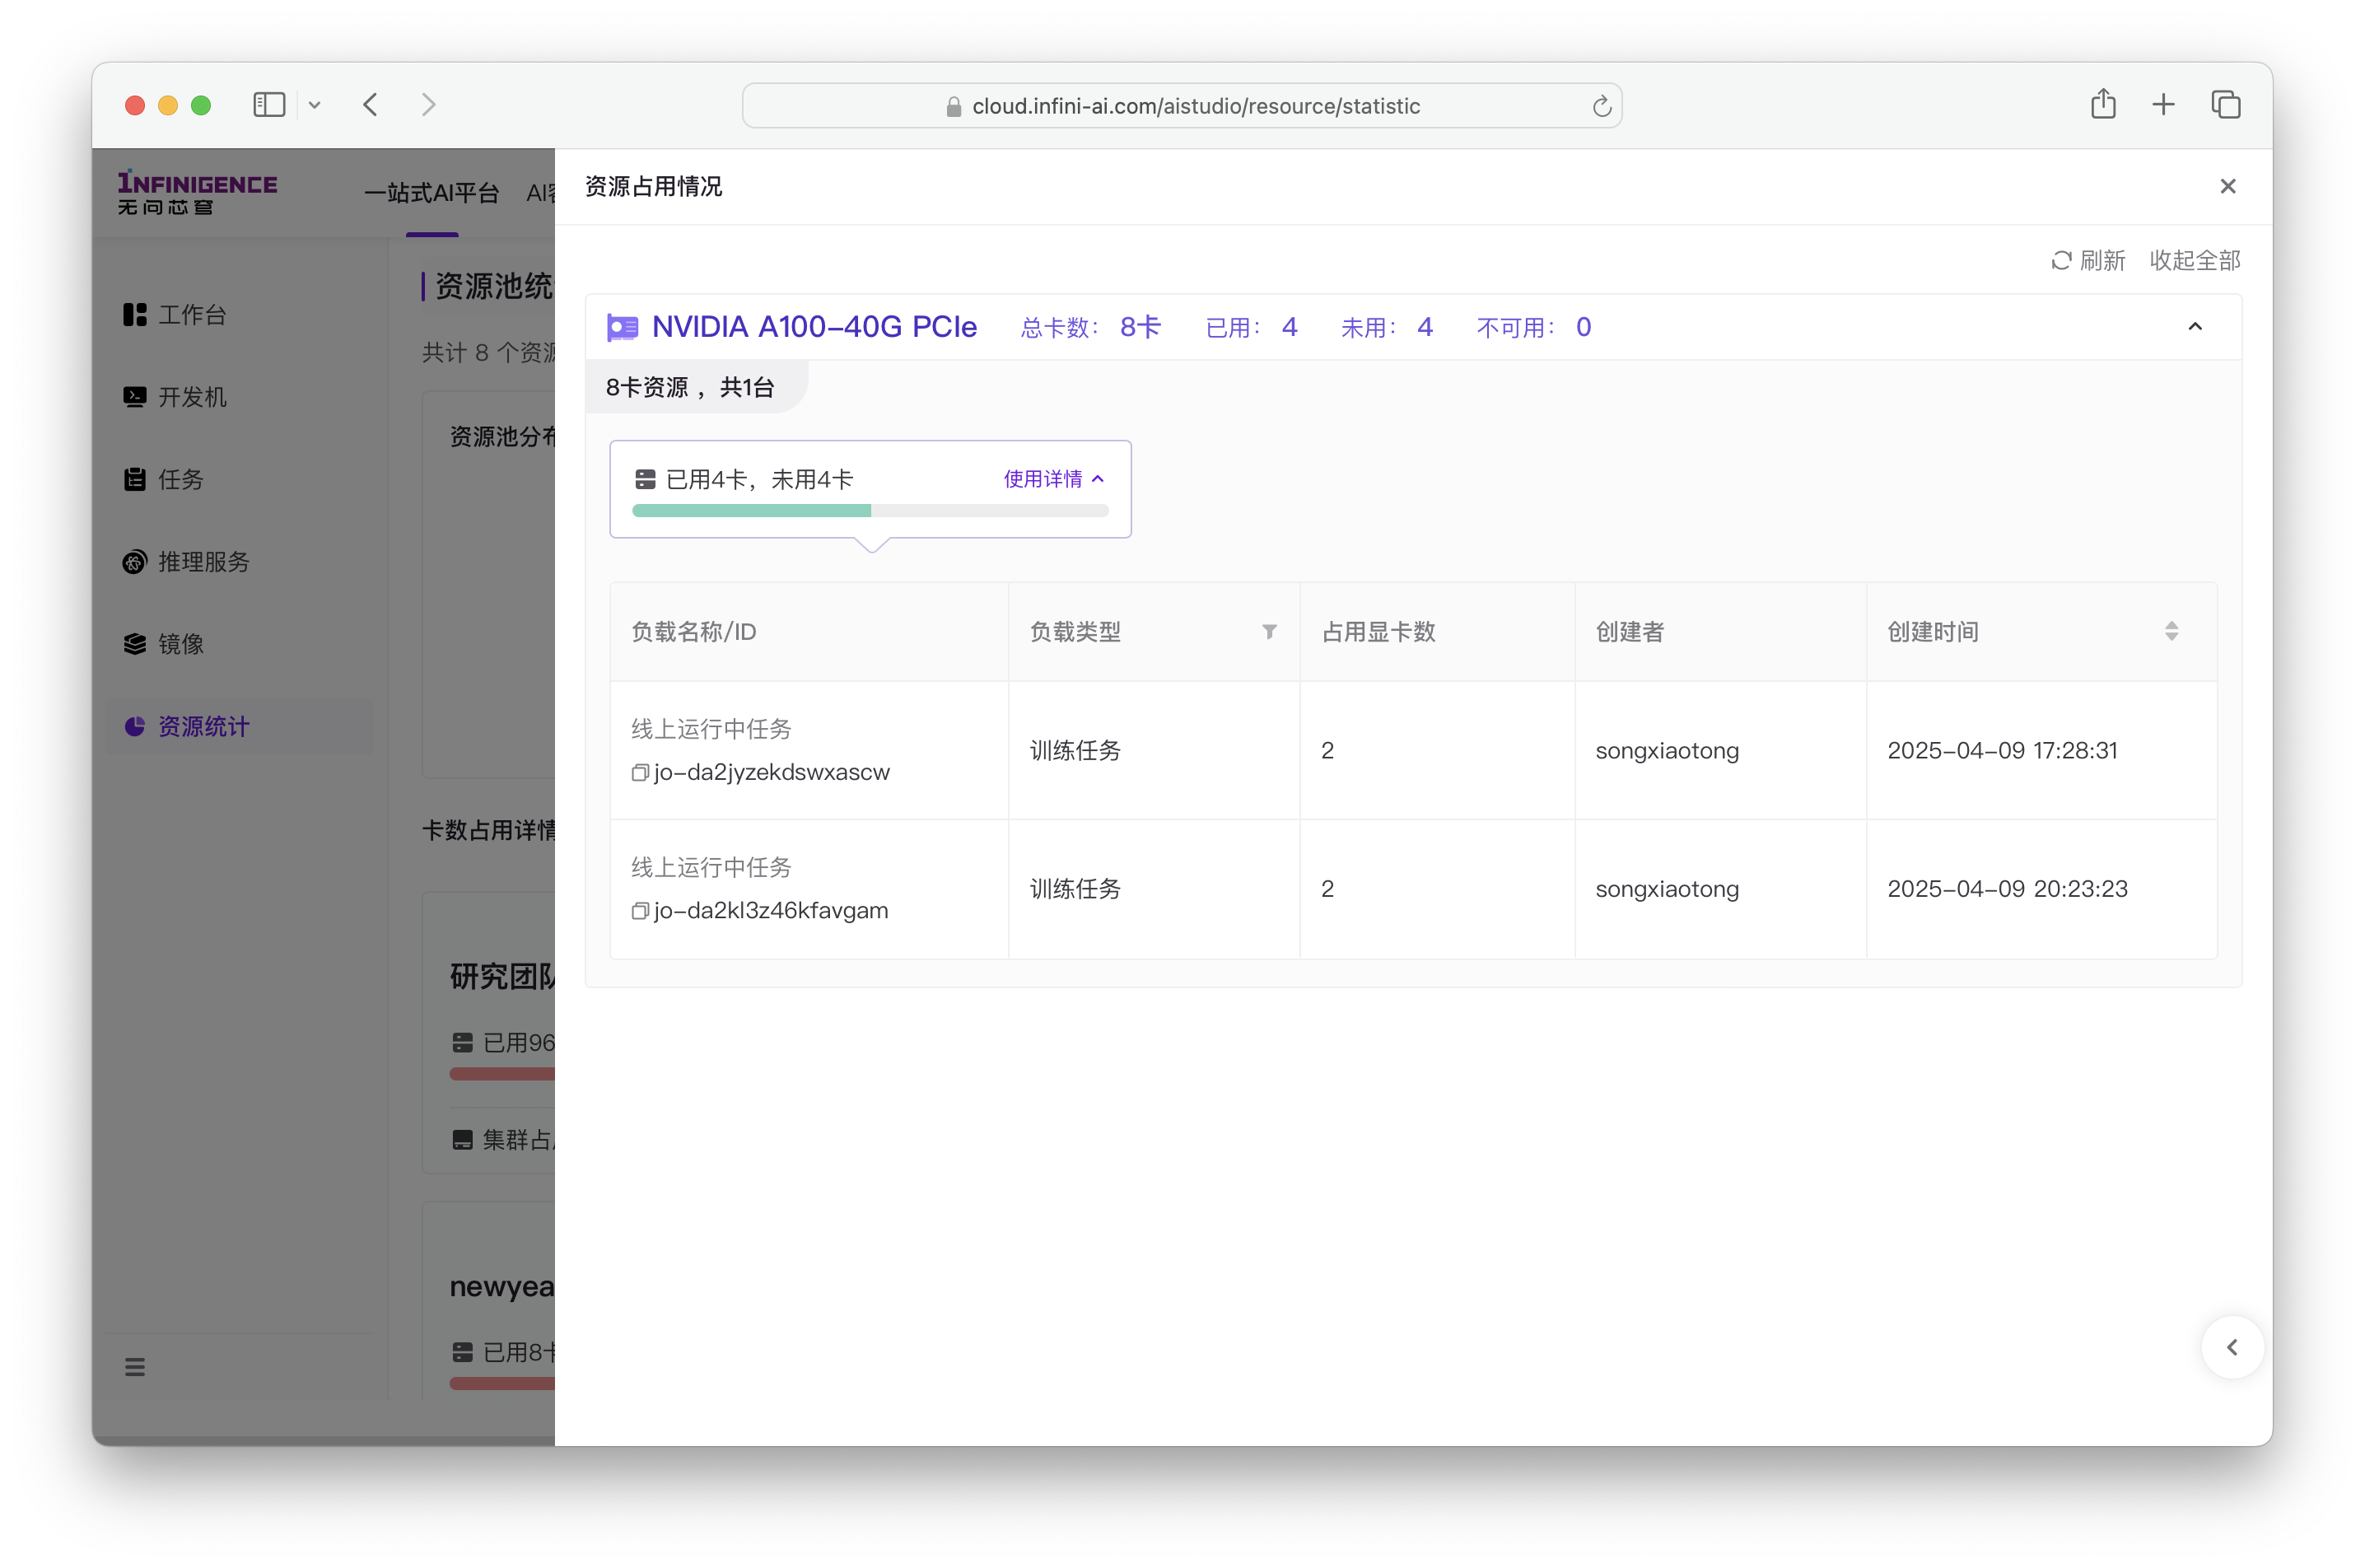
Task: Close the 资源占用情况 drawer
Action: click(2227, 187)
